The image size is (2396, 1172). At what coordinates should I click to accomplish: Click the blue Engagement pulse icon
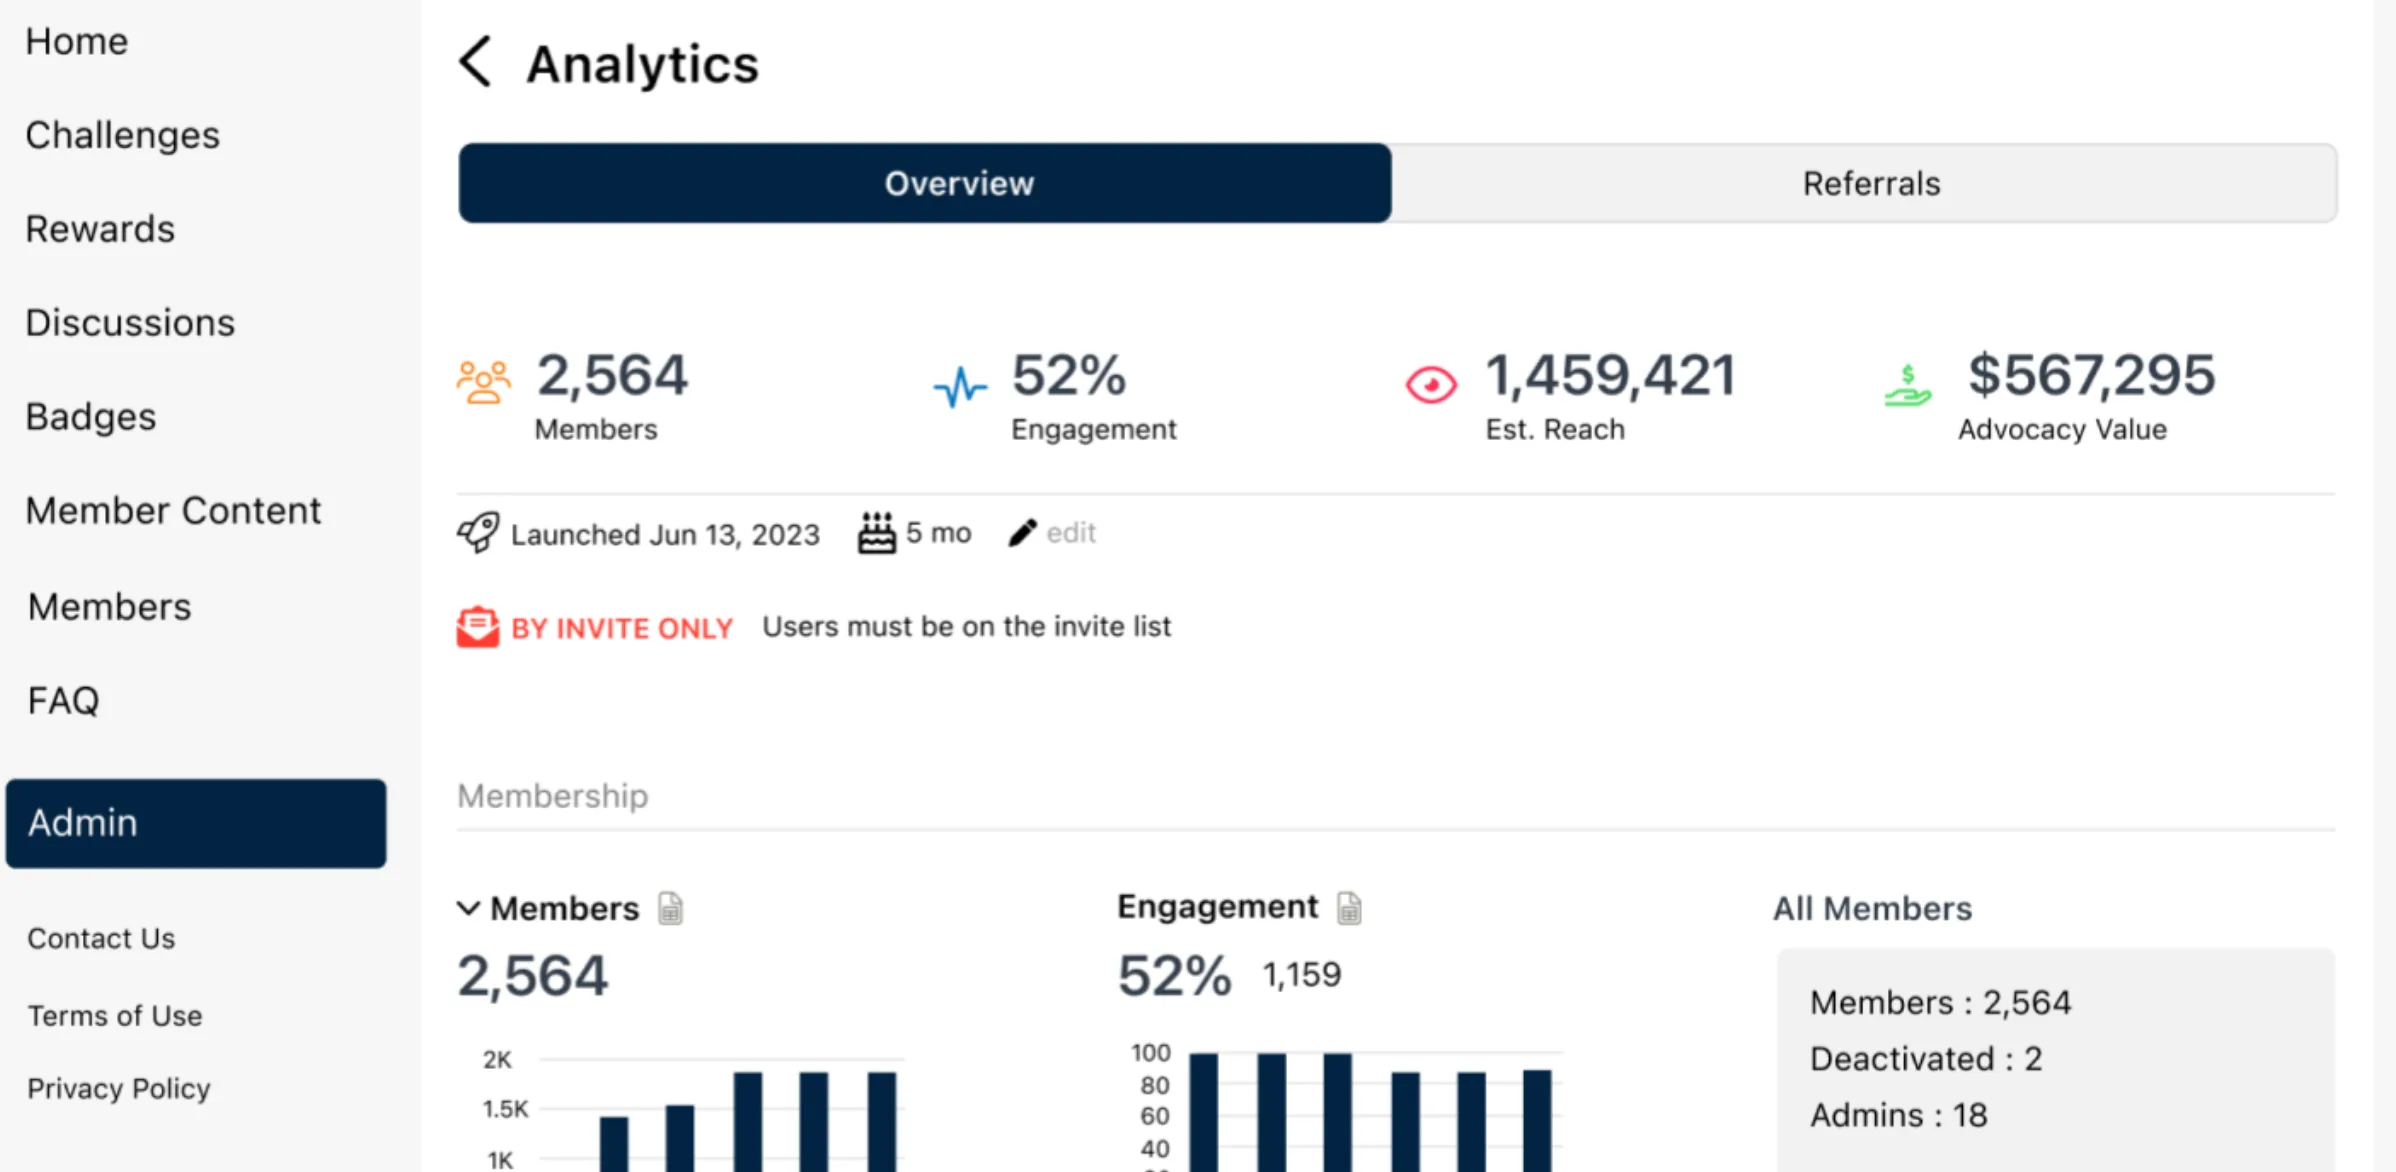pyautogui.click(x=960, y=386)
